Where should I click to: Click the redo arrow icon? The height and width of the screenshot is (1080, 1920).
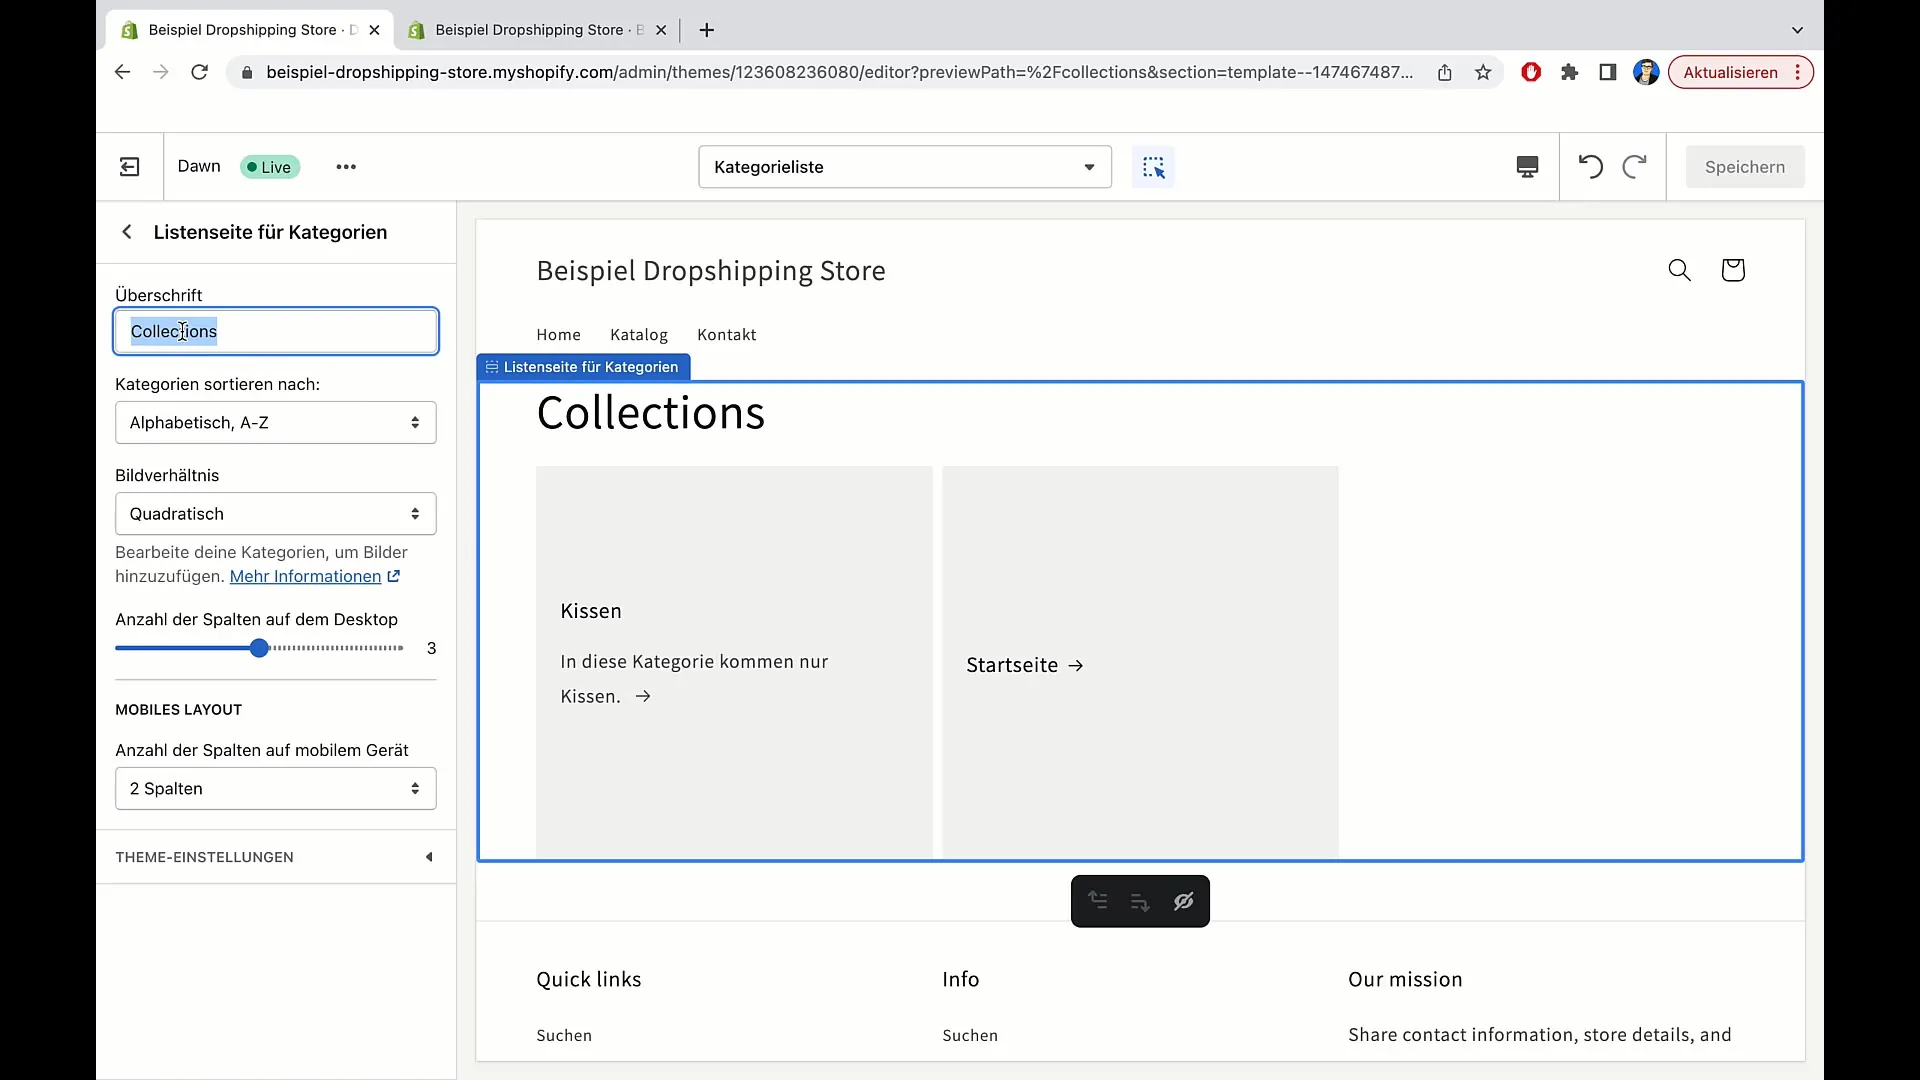(1634, 166)
